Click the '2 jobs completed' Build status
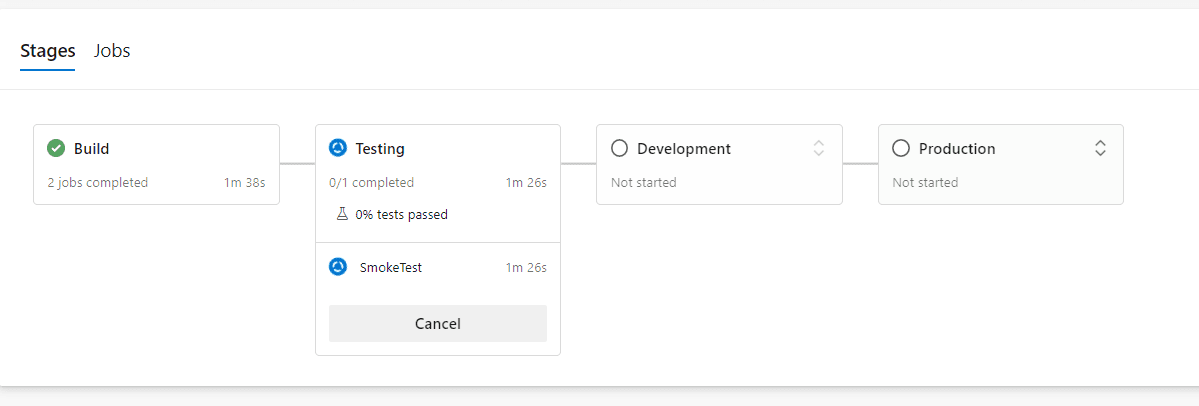Image resolution: width=1199 pixels, height=406 pixels. pos(98,183)
